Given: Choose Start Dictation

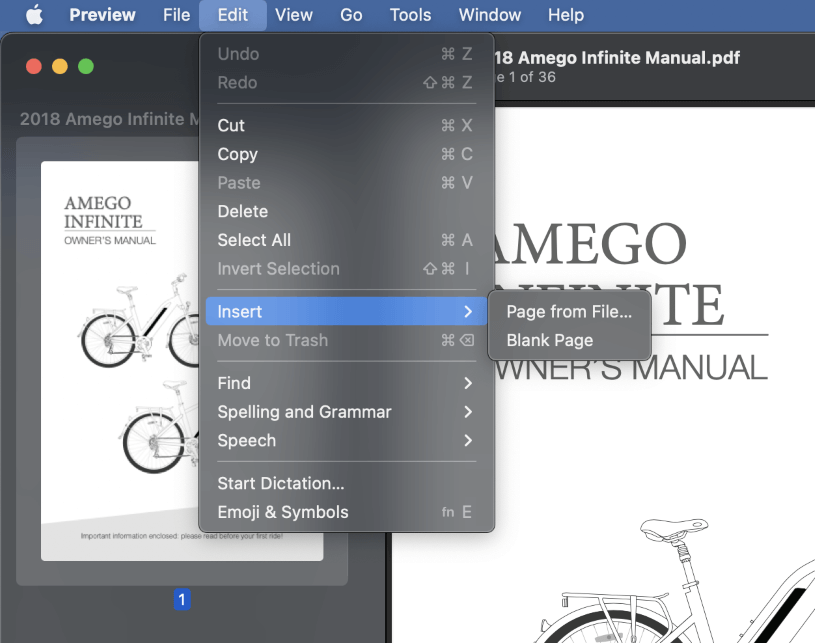Looking at the screenshot, I should coord(346,483).
